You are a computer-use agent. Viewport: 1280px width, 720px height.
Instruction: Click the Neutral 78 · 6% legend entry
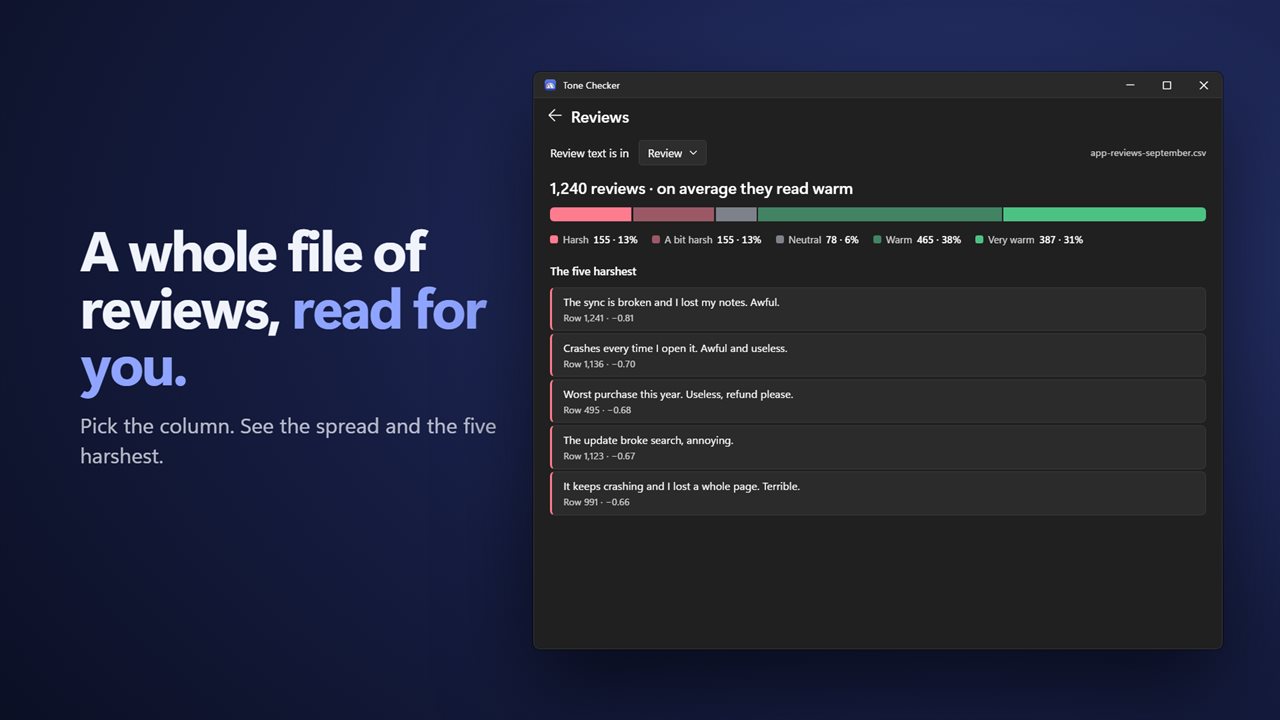(817, 240)
